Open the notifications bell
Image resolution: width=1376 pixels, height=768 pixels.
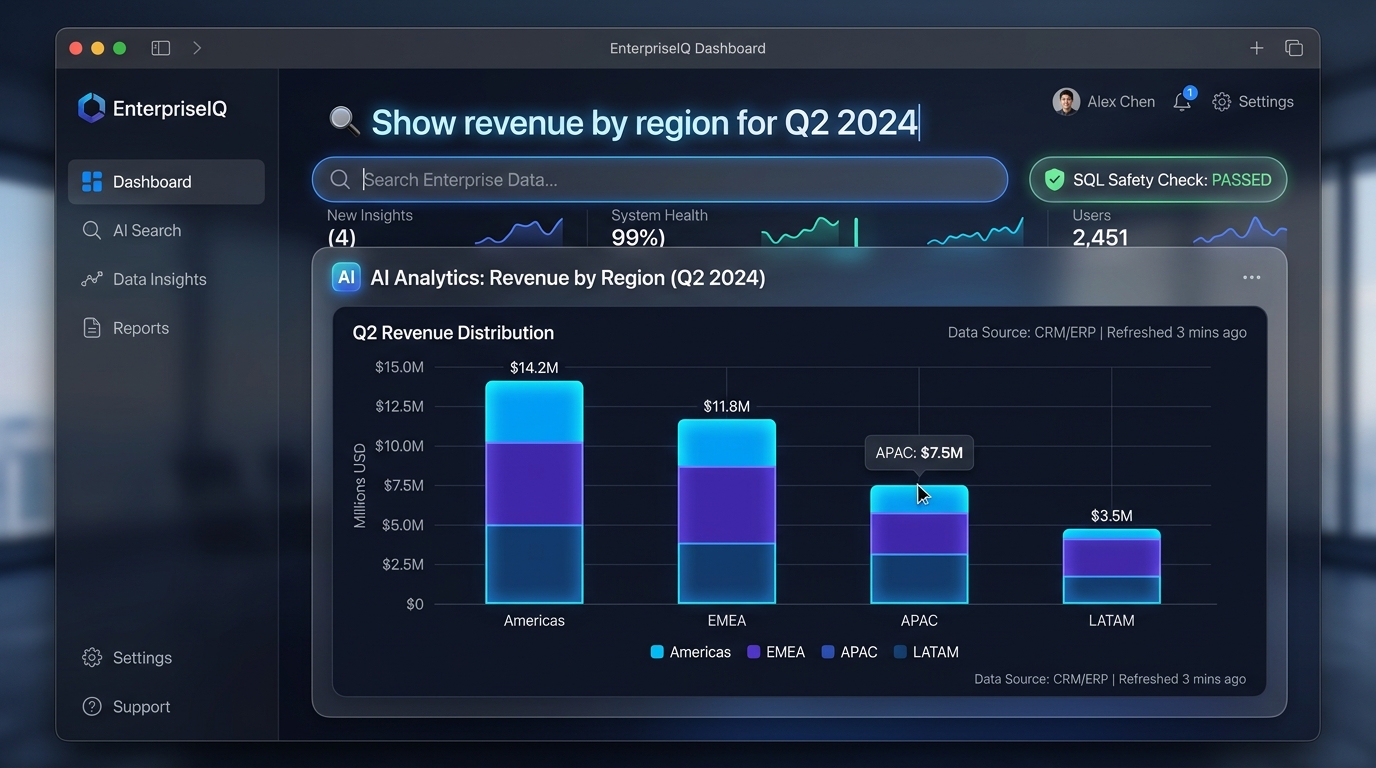pos(1182,102)
